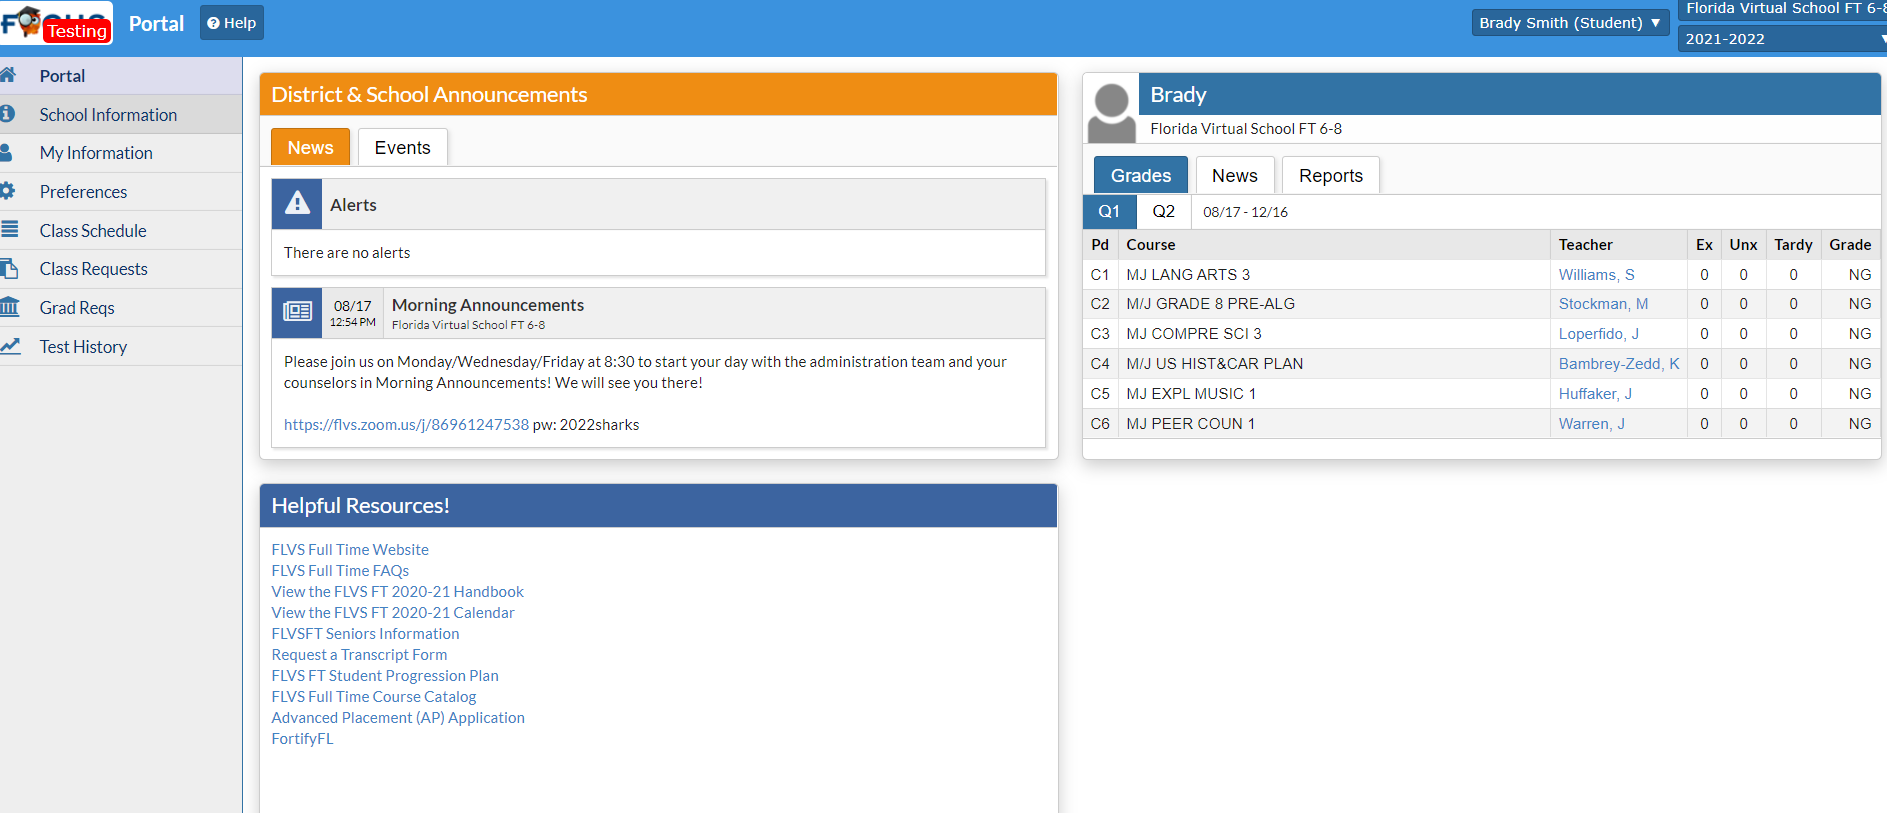Screen dimensions: 1887x813
Task: Click the My Information person icon
Action: [6, 152]
